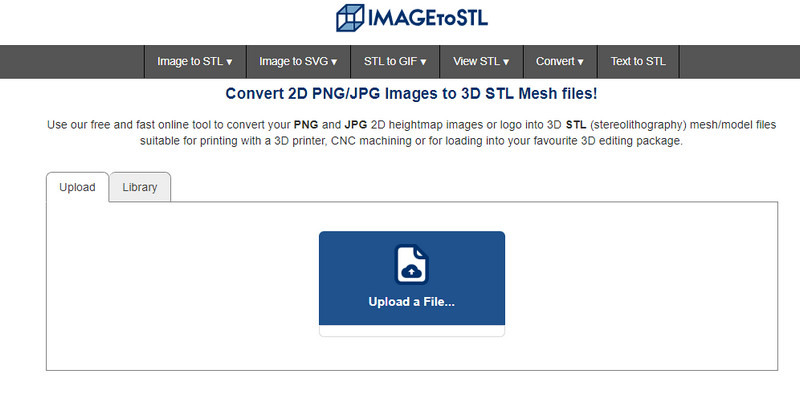The width and height of the screenshot is (800, 395).
Task: Expand the arrow beside Convert
Action: (x=580, y=62)
